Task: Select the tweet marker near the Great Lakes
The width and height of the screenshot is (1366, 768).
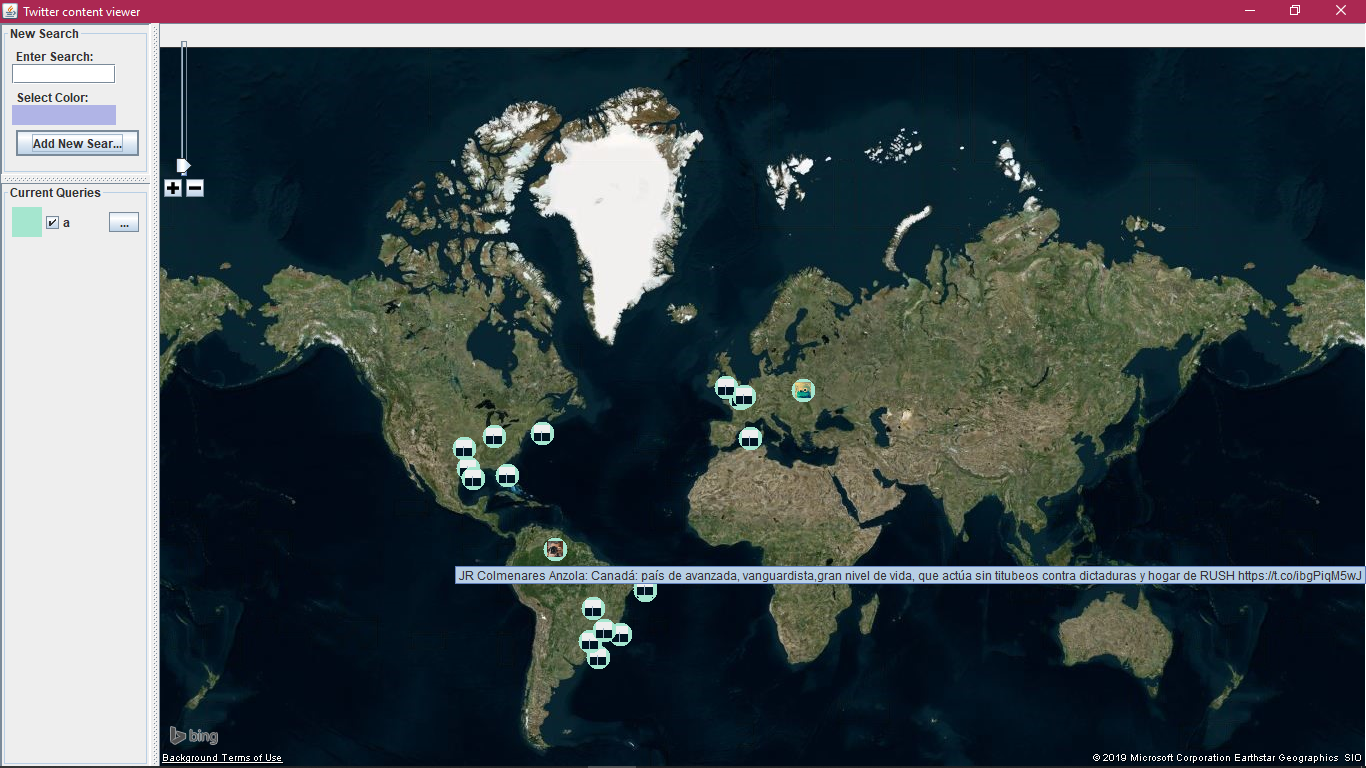Action: tap(494, 436)
